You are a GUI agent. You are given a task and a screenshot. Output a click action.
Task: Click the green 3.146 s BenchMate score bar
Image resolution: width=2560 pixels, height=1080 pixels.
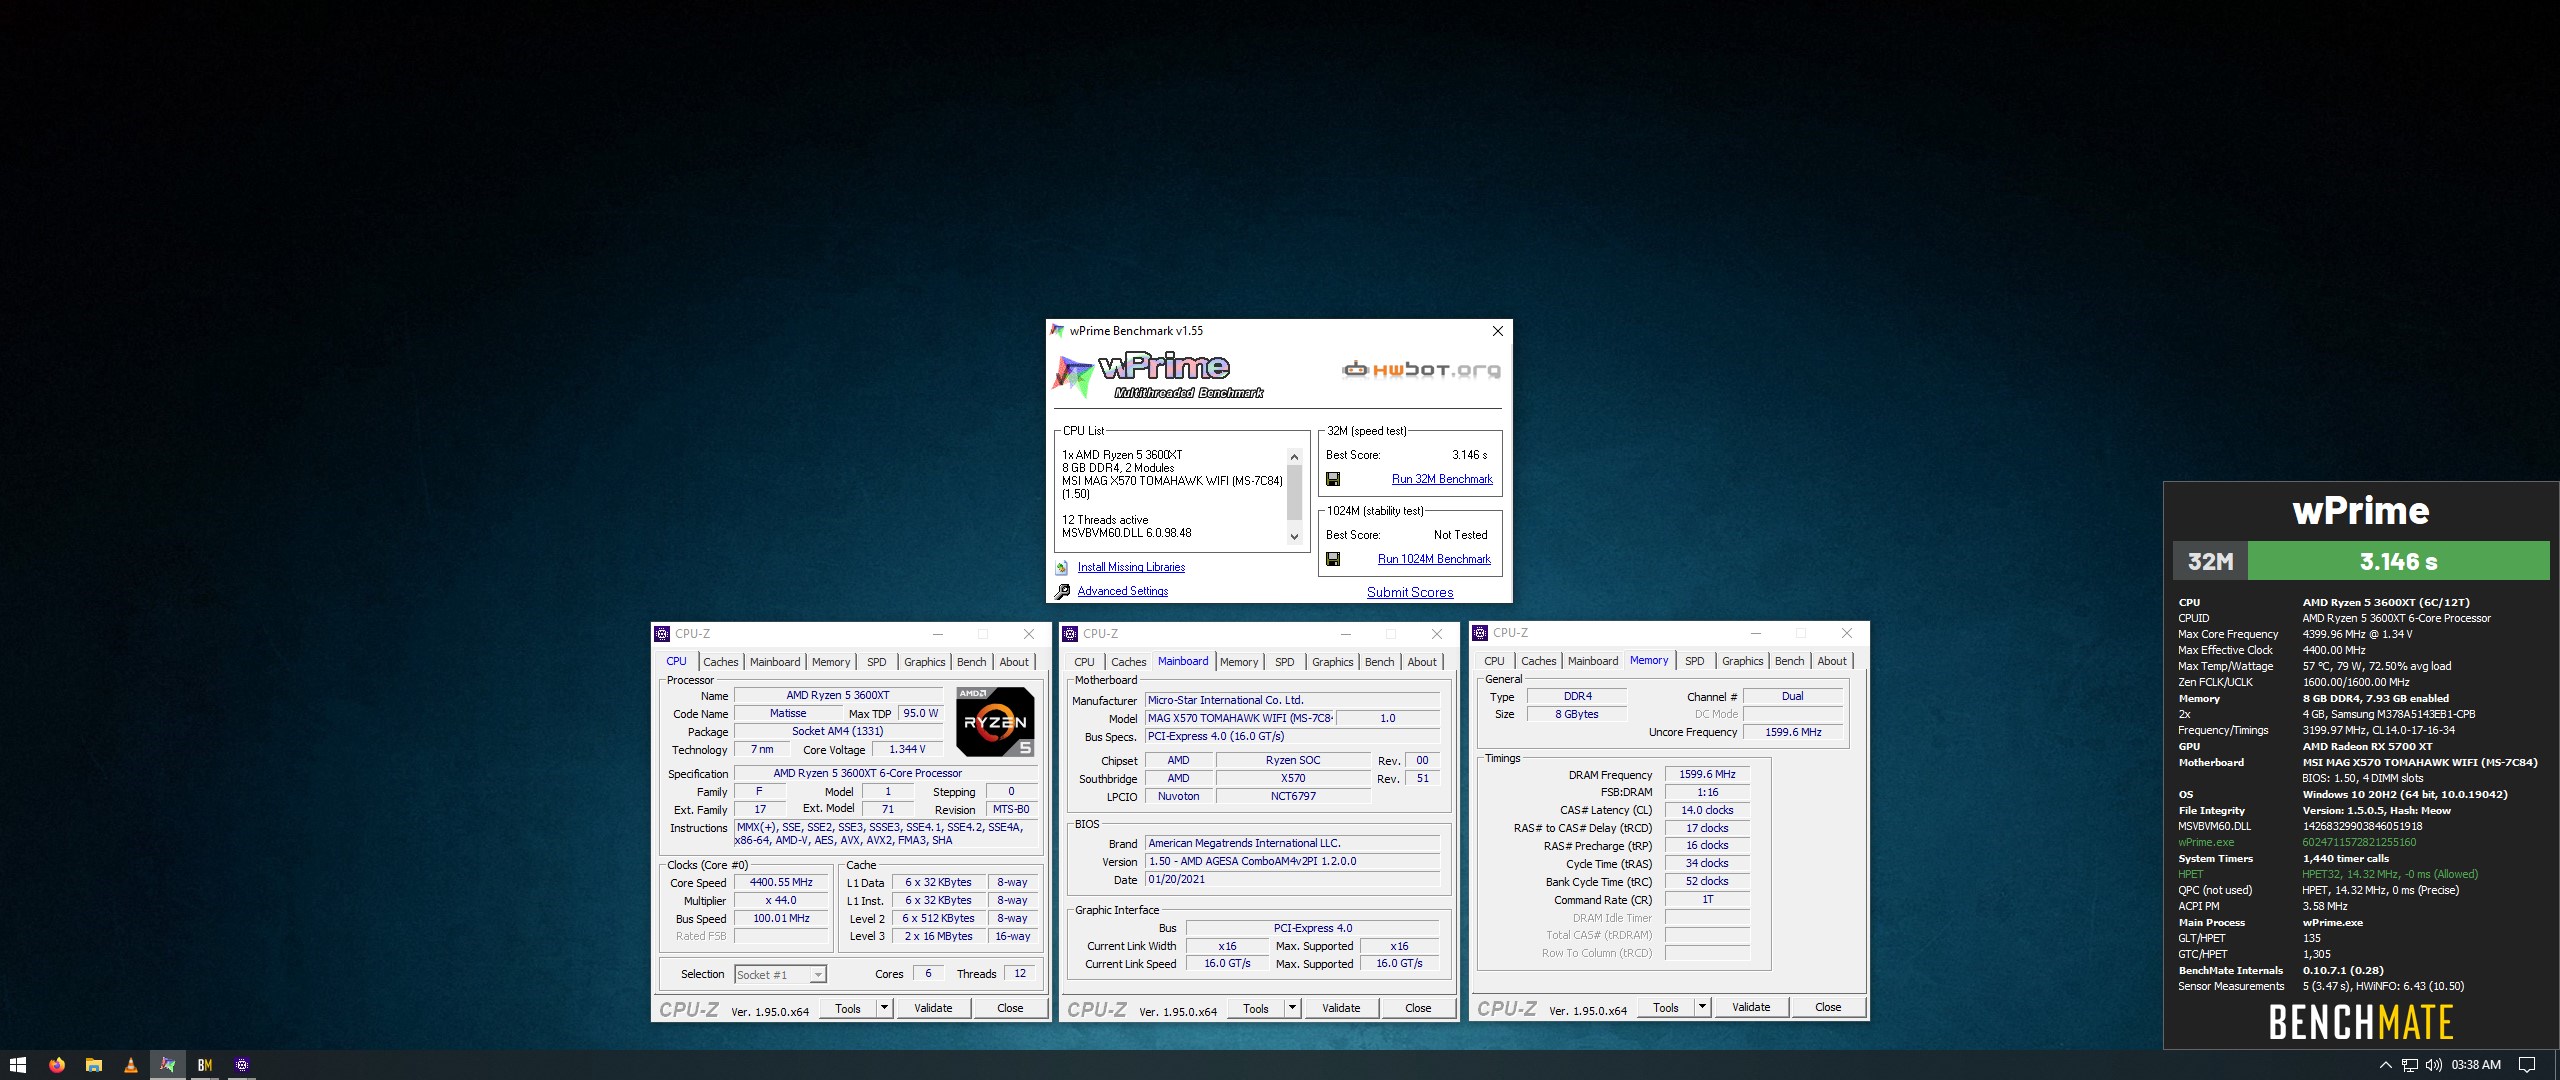coord(2398,561)
